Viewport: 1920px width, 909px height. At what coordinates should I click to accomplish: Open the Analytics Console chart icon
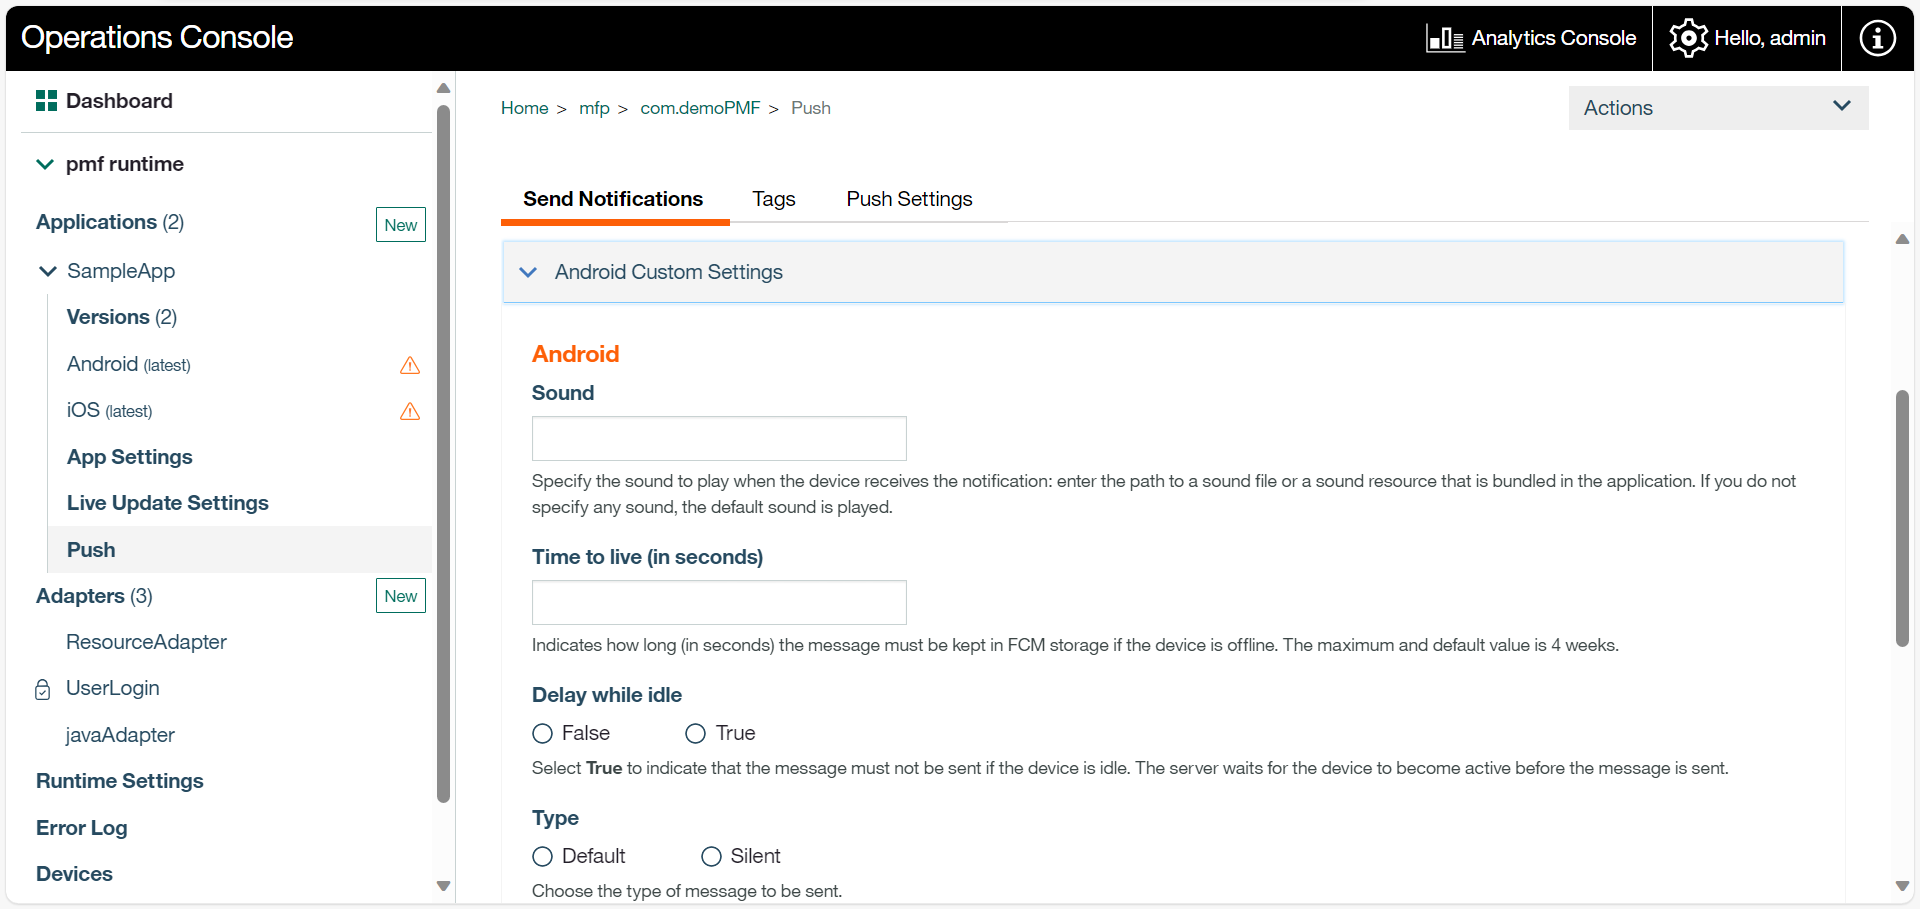pyautogui.click(x=1445, y=38)
